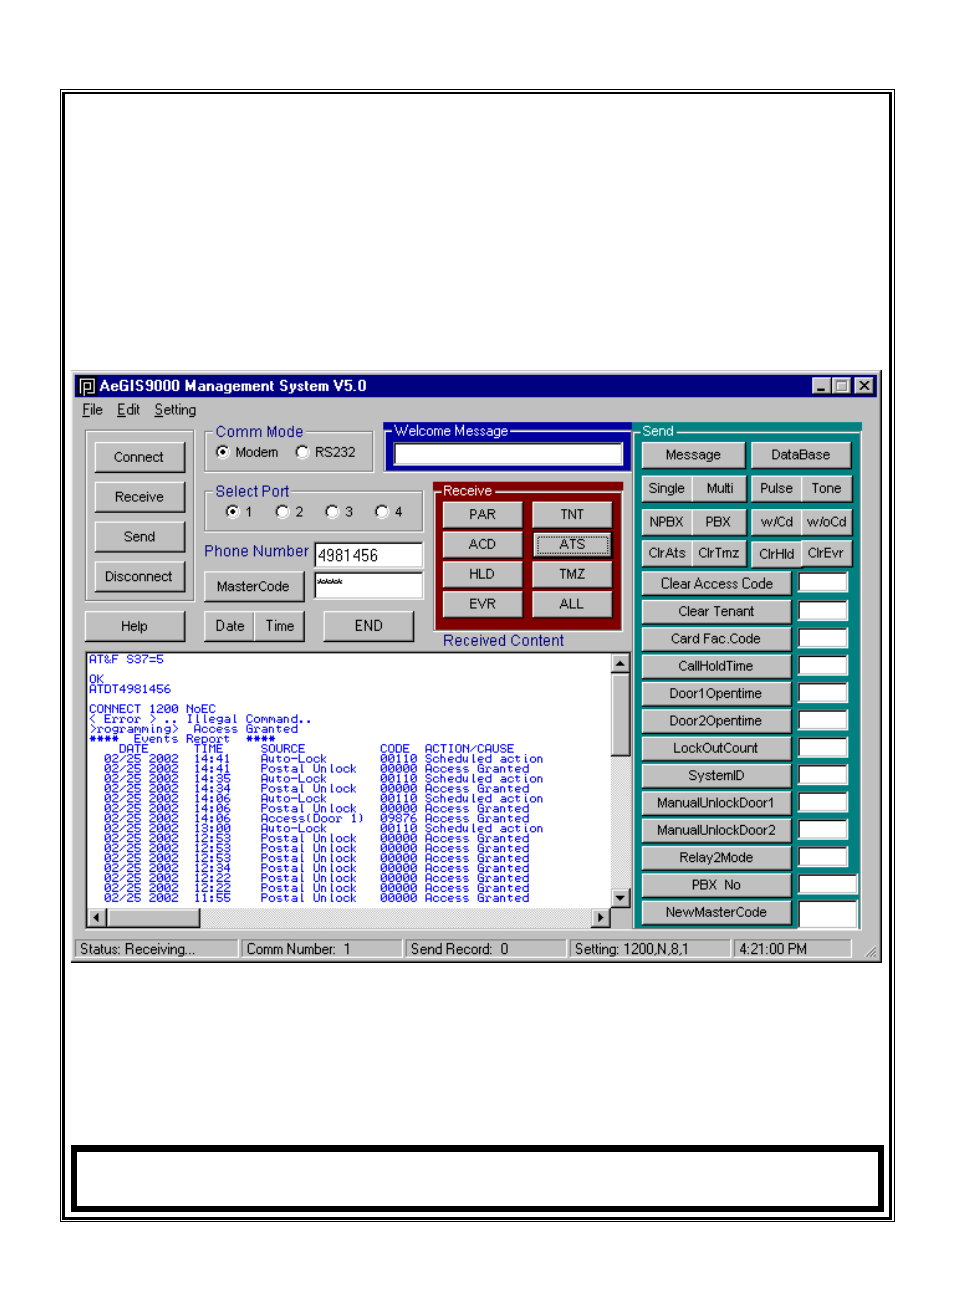This screenshot has height=1312, width=954.
Task: Click the NewMasterCode value field
Action: [x=828, y=913]
